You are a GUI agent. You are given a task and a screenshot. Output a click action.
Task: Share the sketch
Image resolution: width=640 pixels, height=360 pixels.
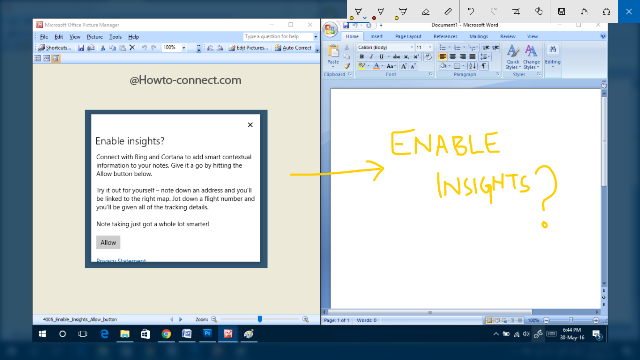pyautogui.click(x=607, y=12)
